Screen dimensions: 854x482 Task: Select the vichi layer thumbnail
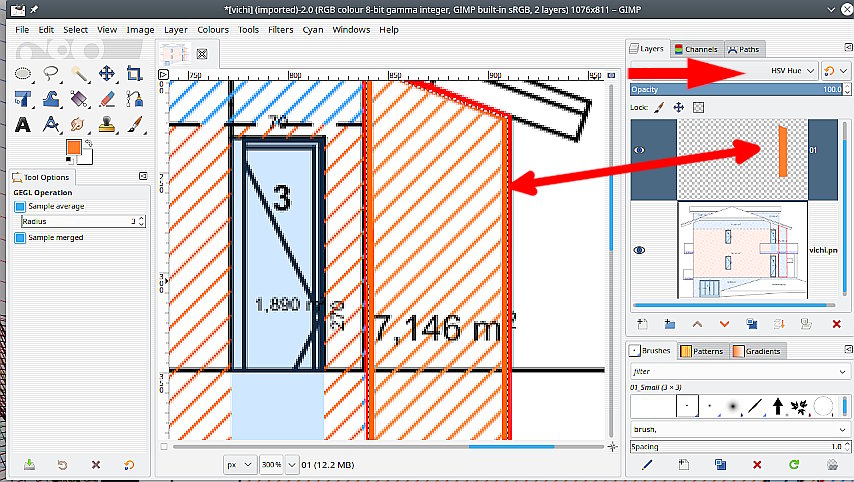tap(741, 250)
